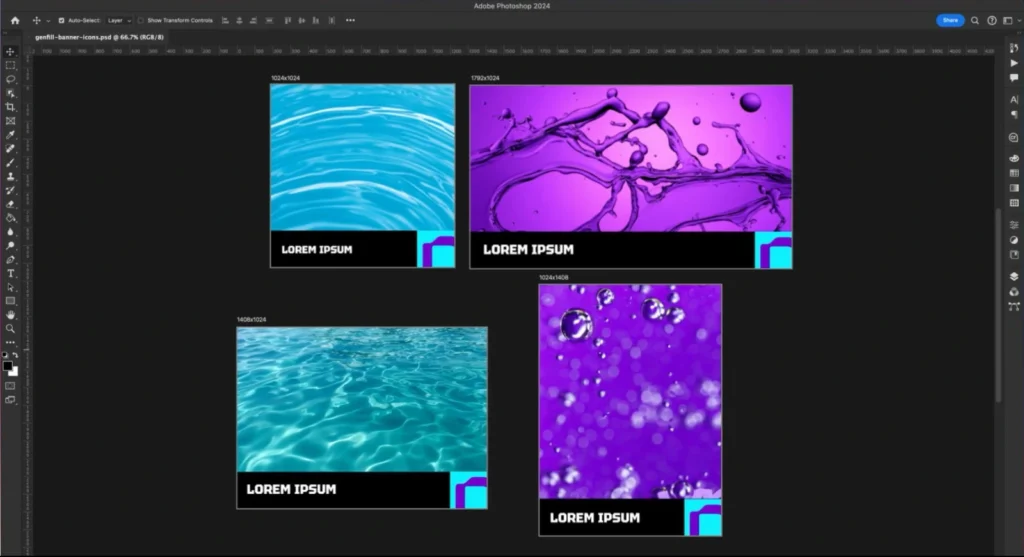This screenshot has height=557, width=1024.
Task: Select the Path Selection tool
Action: (10, 287)
